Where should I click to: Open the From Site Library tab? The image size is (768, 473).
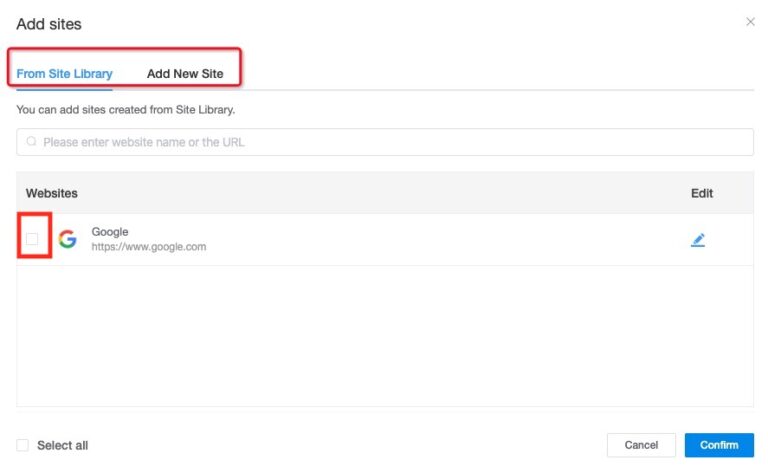64,74
